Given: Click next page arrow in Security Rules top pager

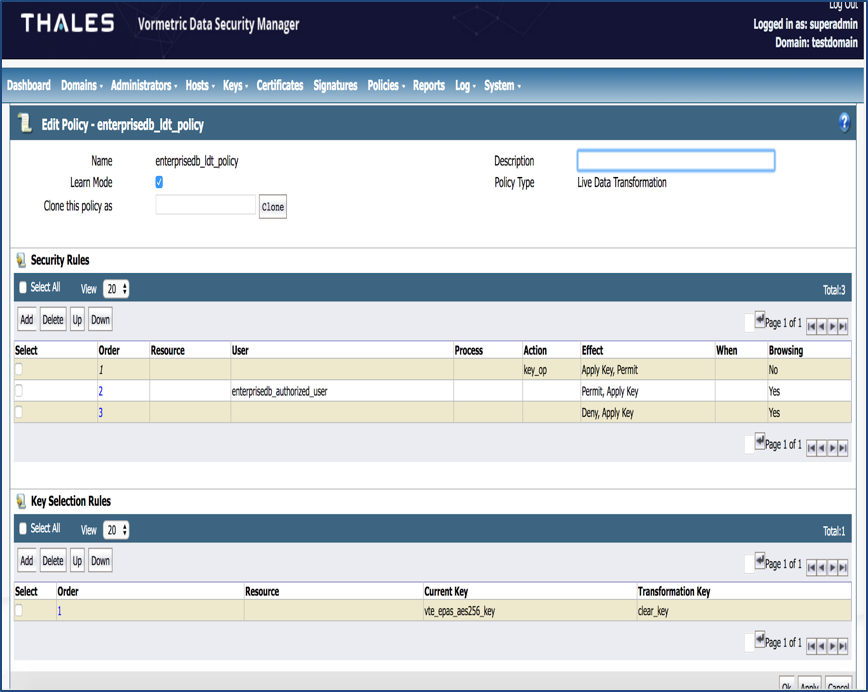Looking at the screenshot, I should click(833, 326).
